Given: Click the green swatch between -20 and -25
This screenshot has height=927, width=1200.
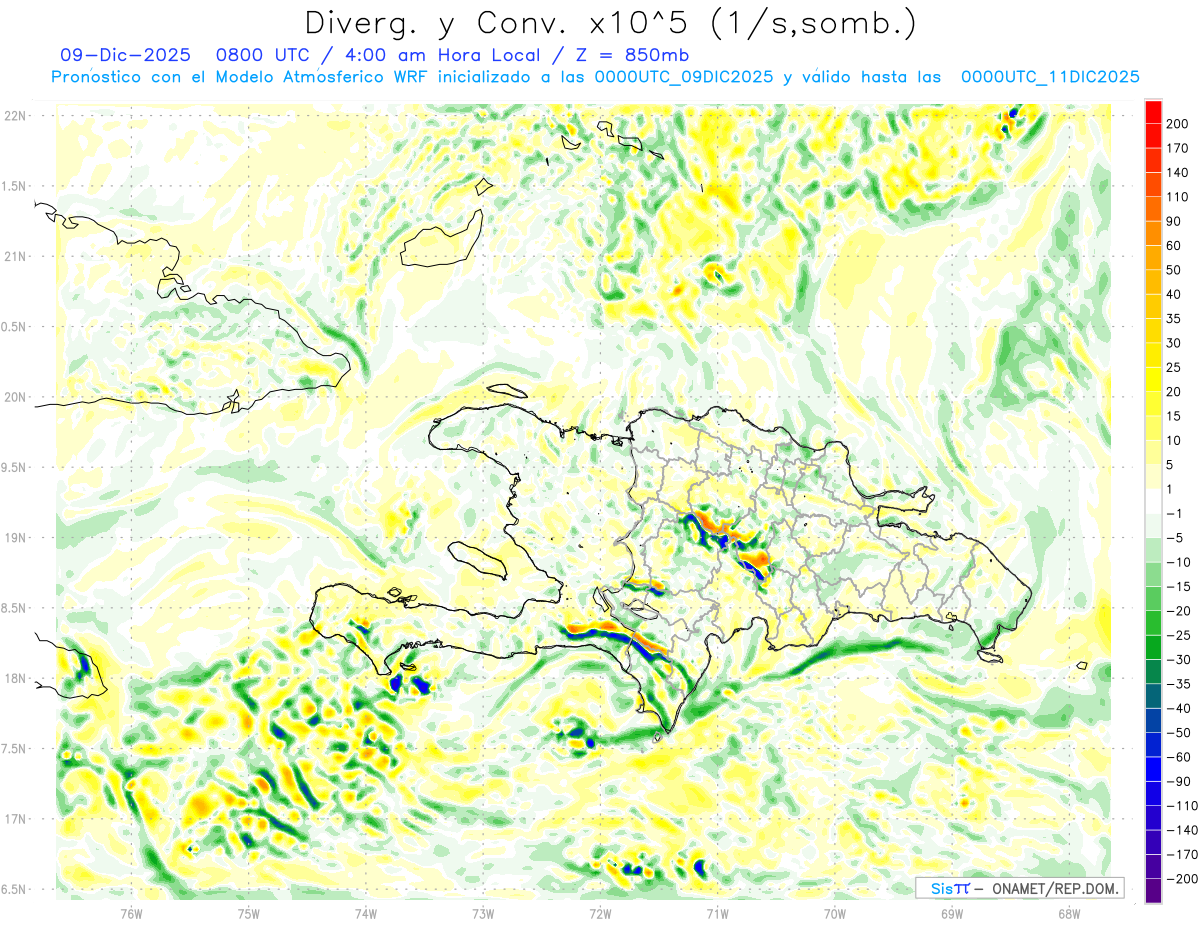Looking at the screenshot, I should (1153, 623).
